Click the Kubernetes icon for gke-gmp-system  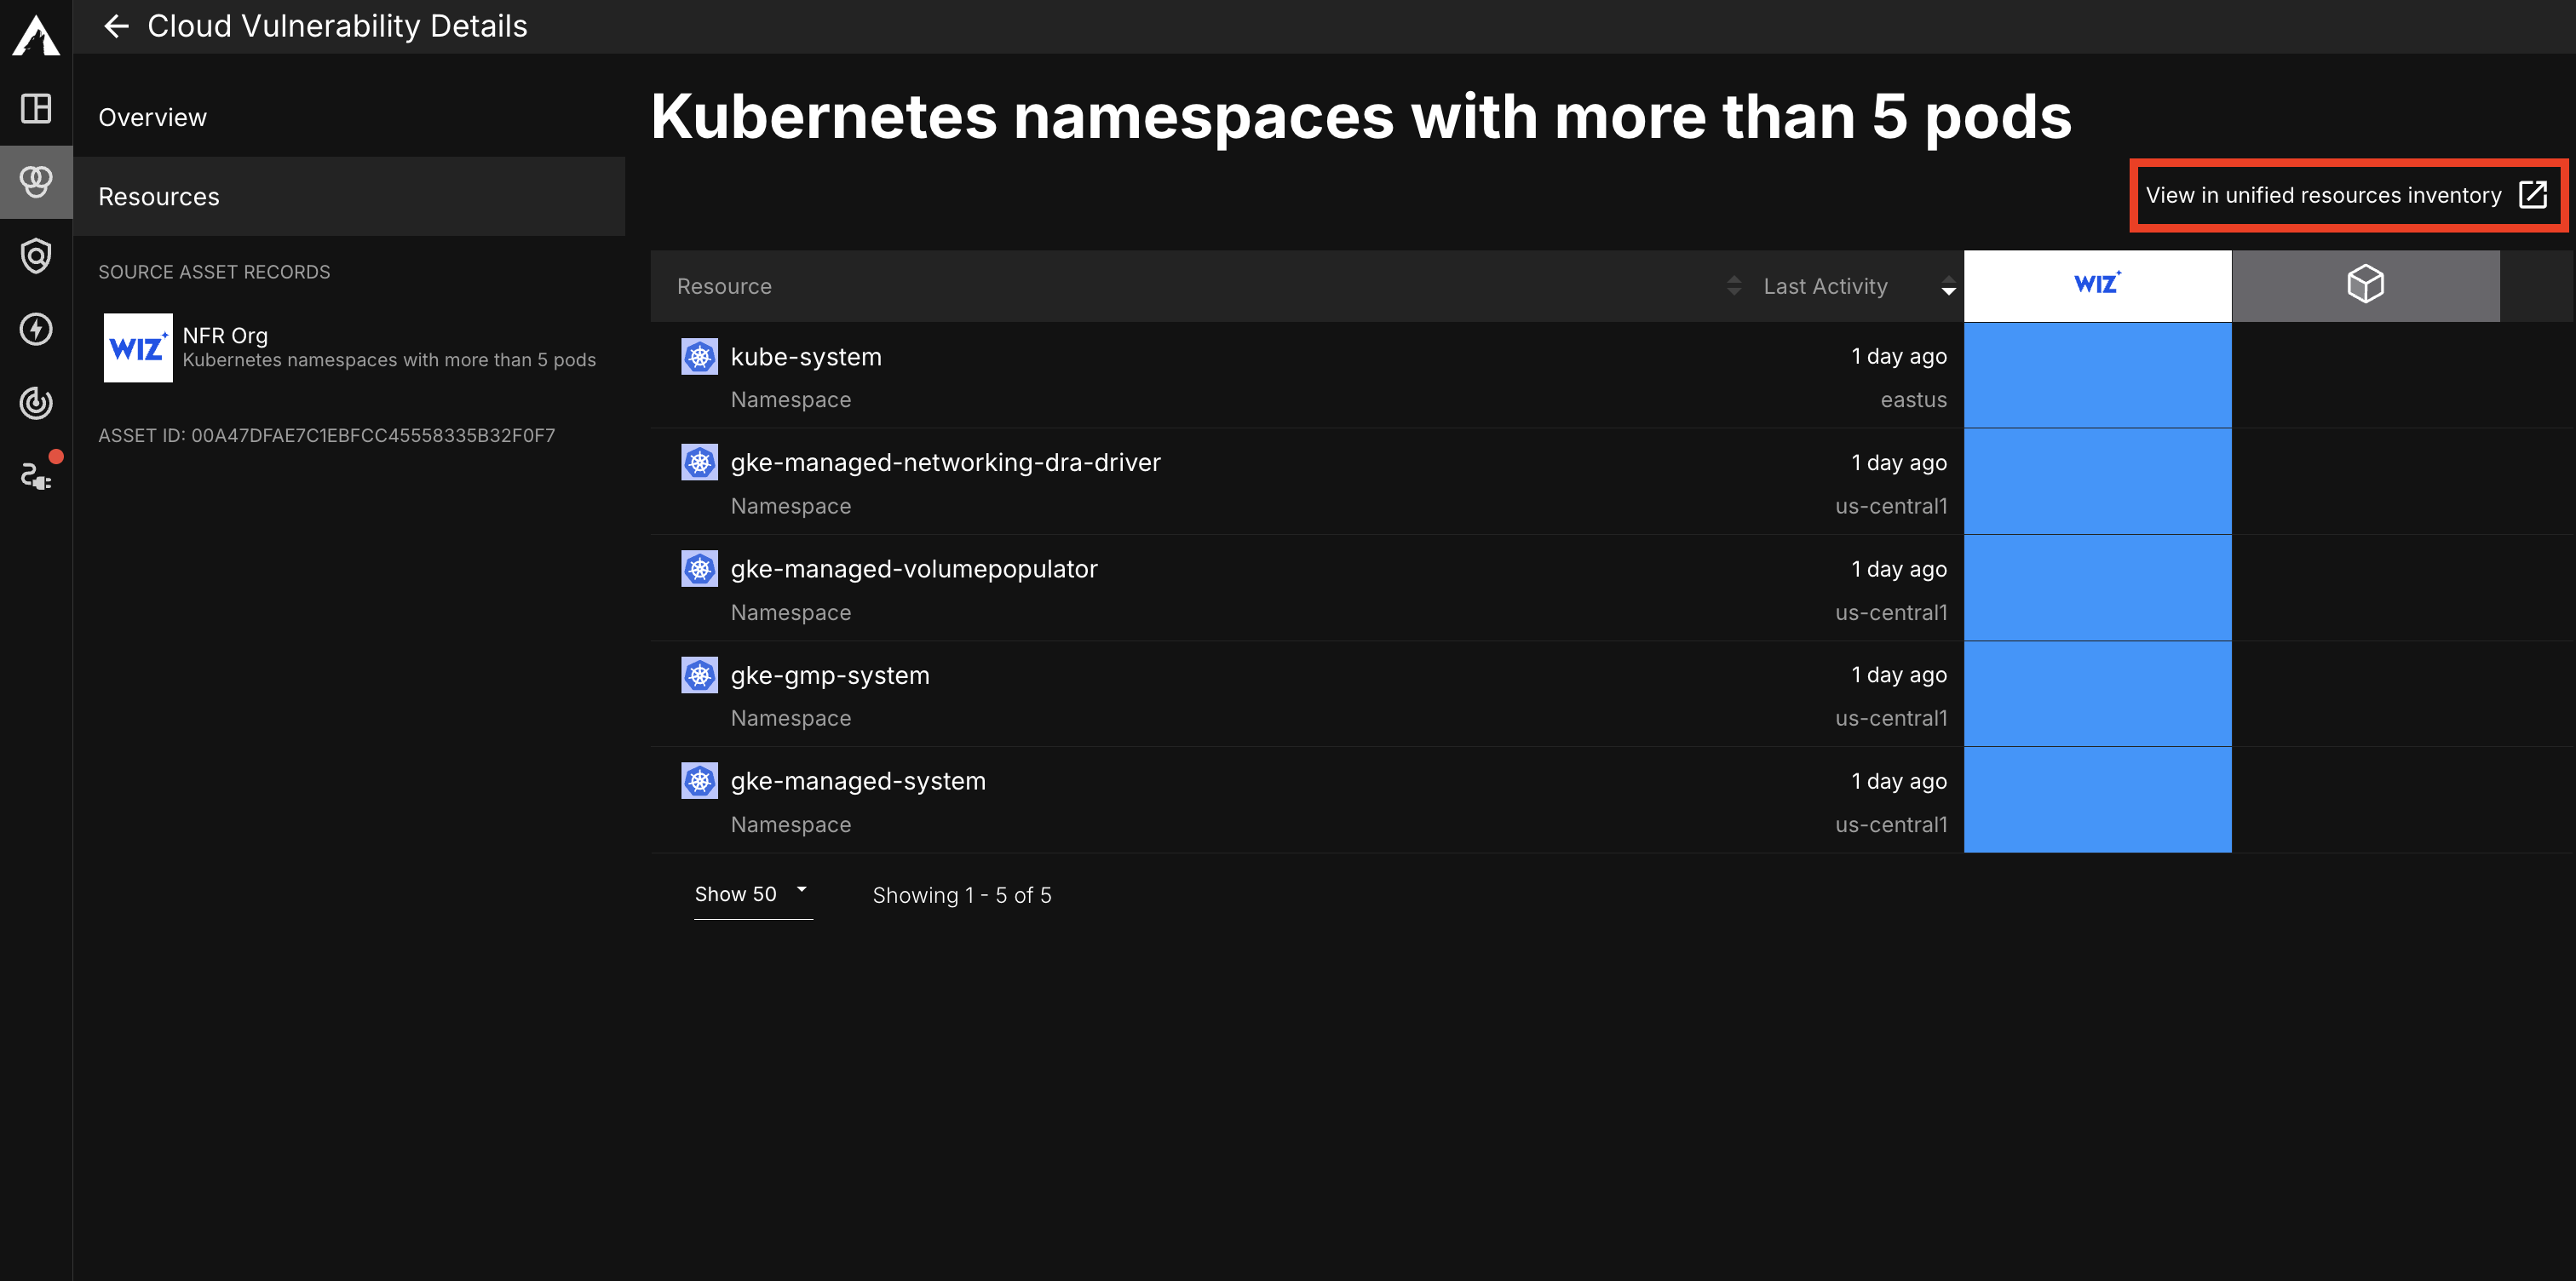699,675
